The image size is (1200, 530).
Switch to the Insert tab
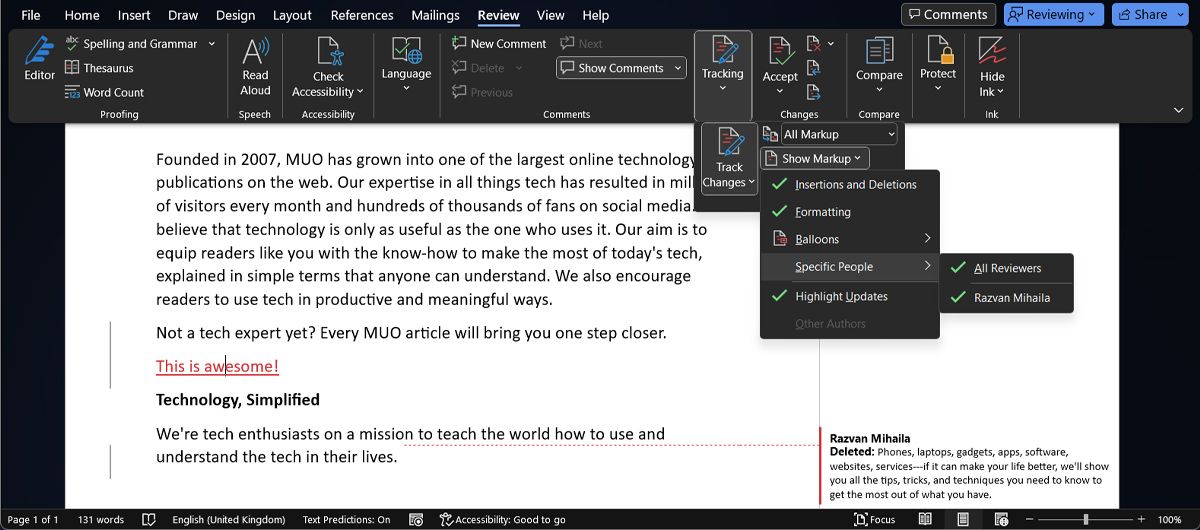(x=135, y=15)
